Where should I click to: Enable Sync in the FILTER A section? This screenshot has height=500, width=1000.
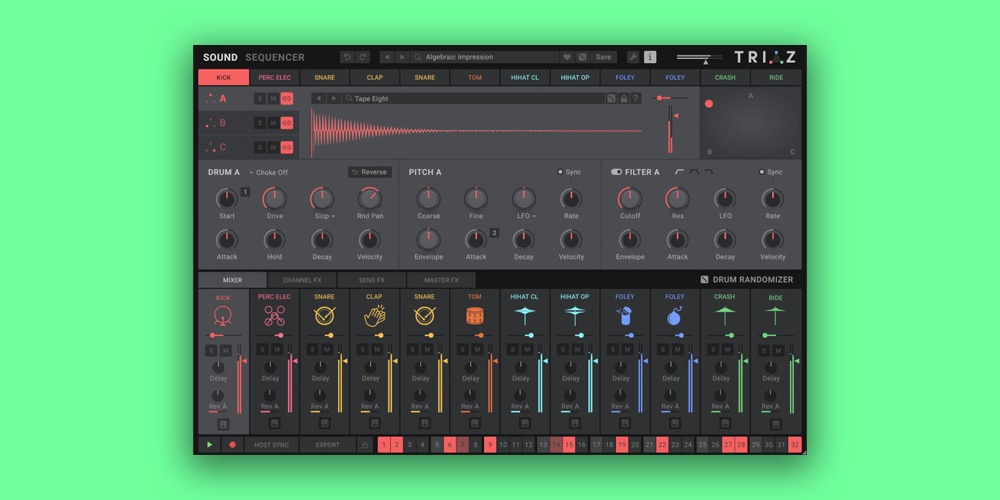tap(770, 172)
